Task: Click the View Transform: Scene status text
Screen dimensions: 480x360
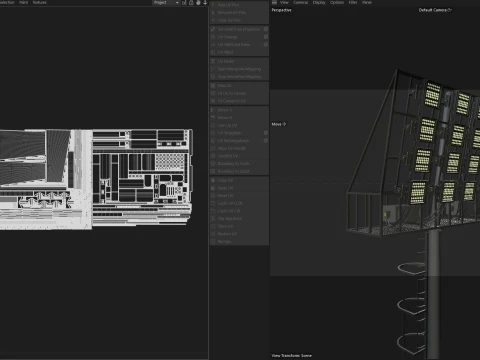Action: click(x=292, y=355)
